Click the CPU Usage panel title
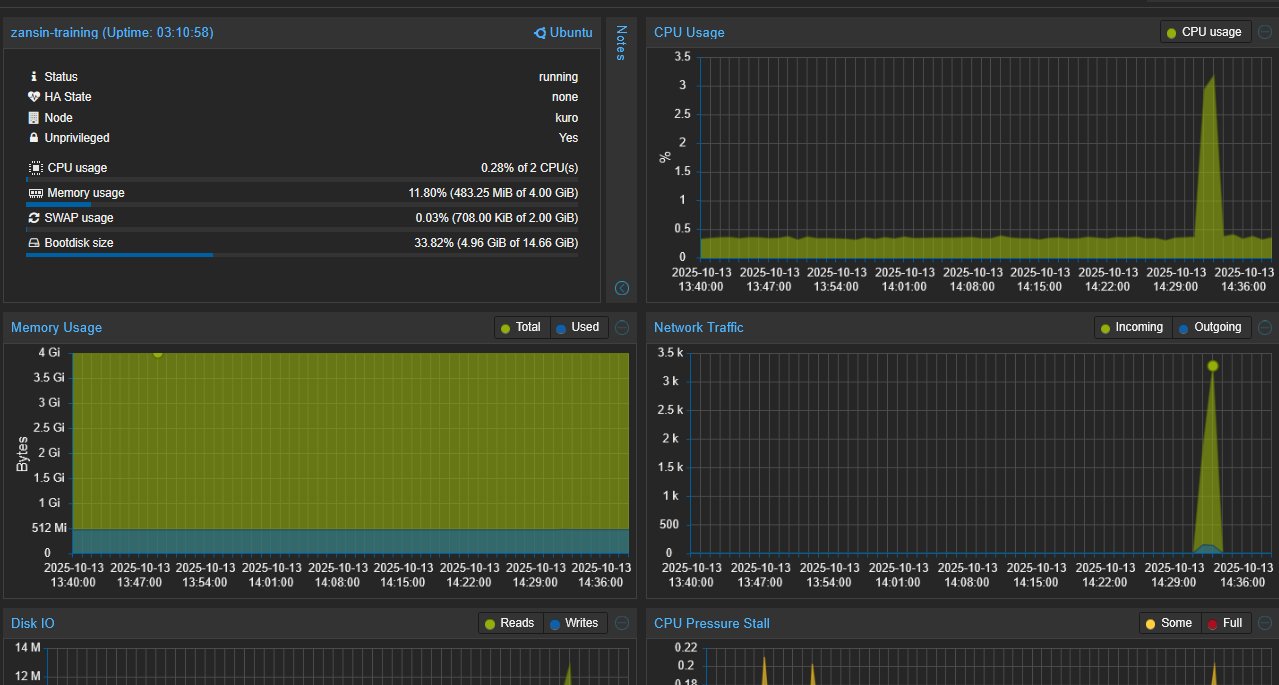The height and width of the screenshot is (685, 1279). coord(689,33)
